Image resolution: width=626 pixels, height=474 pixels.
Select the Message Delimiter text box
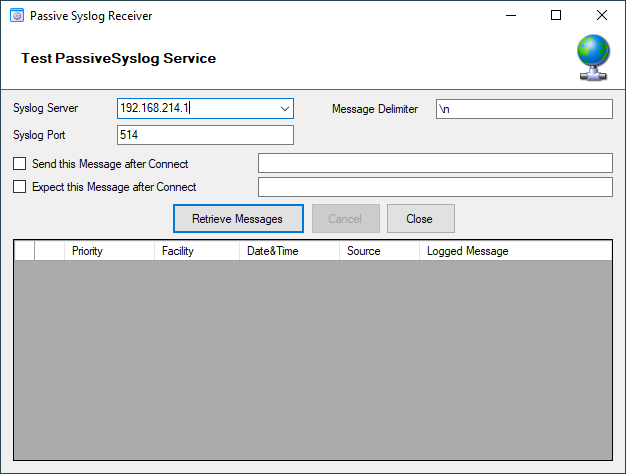pos(523,109)
